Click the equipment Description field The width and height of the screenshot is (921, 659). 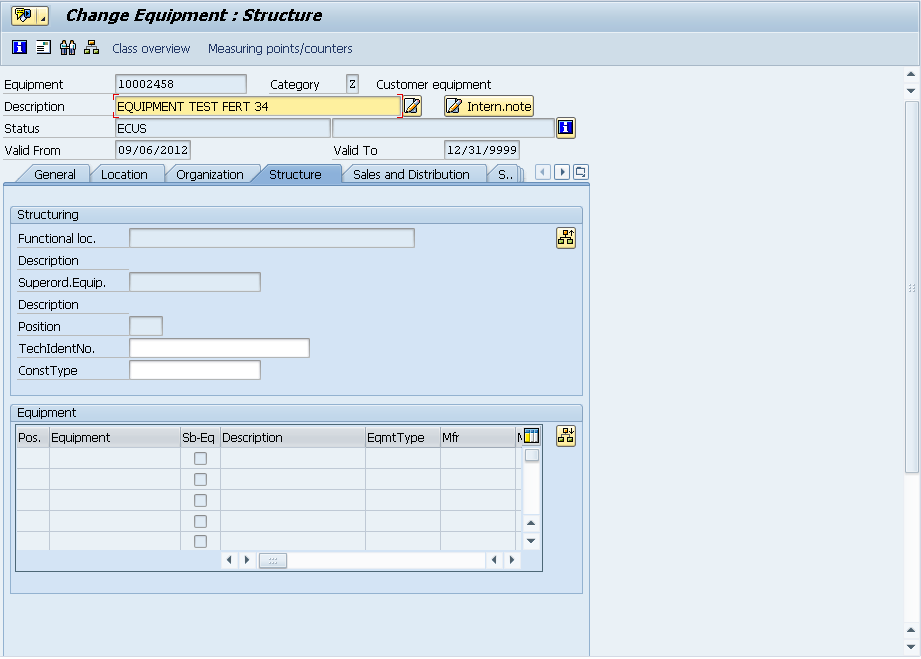coord(258,106)
